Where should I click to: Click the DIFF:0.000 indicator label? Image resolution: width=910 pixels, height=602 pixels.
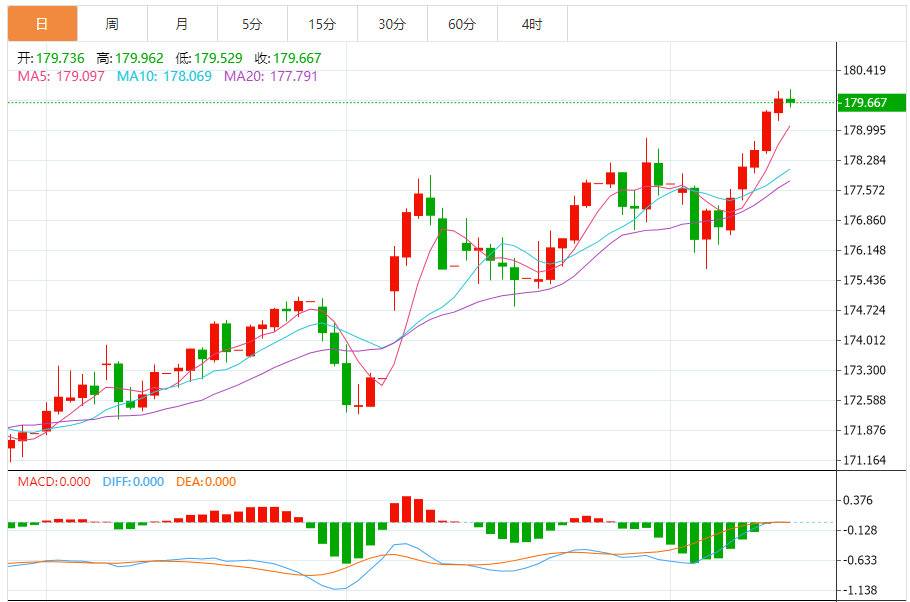[x=133, y=482]
